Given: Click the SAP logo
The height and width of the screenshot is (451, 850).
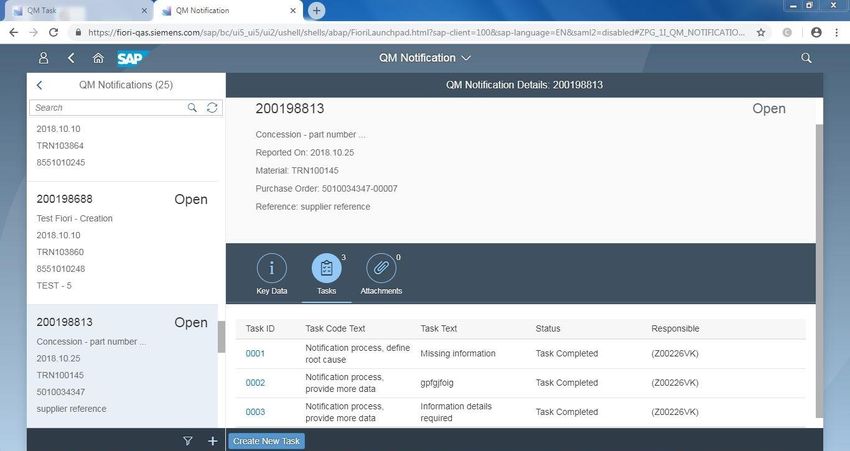Looking at the screenshot, I should click(x=131, y=58).
